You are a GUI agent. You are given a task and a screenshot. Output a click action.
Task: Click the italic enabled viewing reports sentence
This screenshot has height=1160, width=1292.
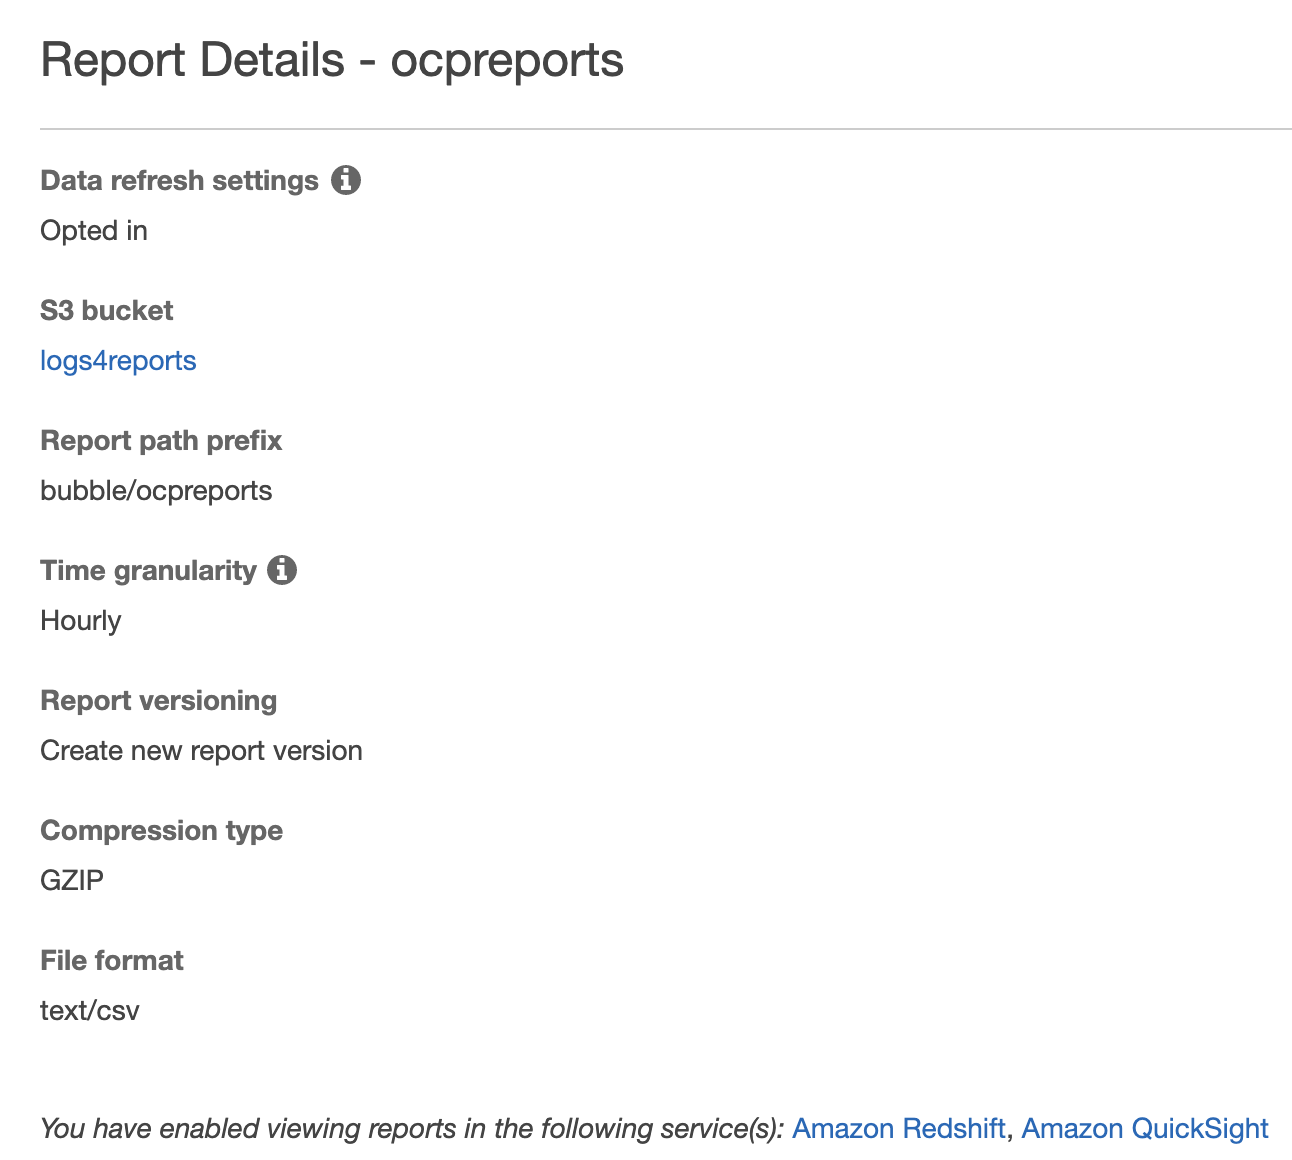coord(410,1129)
